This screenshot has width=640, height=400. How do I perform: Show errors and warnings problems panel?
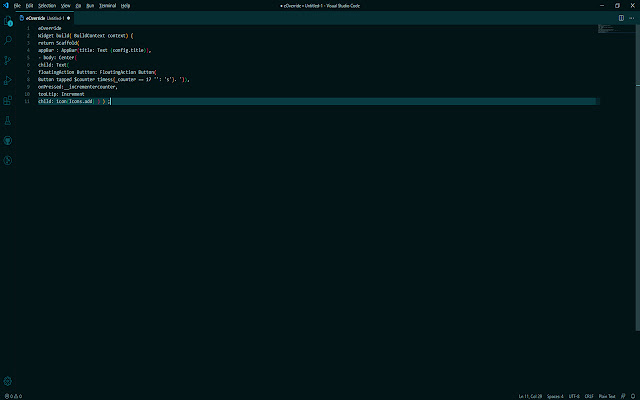click(x=13, y=396)
